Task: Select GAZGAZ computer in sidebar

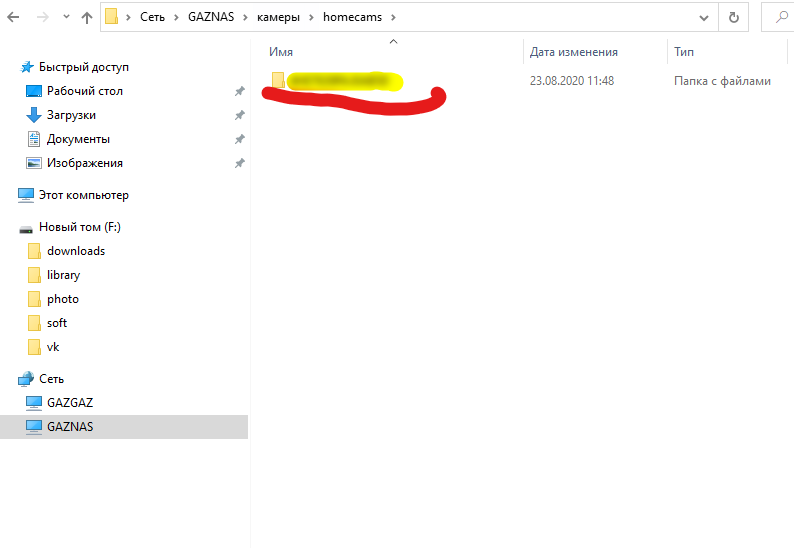Action: tap(70, 403)
